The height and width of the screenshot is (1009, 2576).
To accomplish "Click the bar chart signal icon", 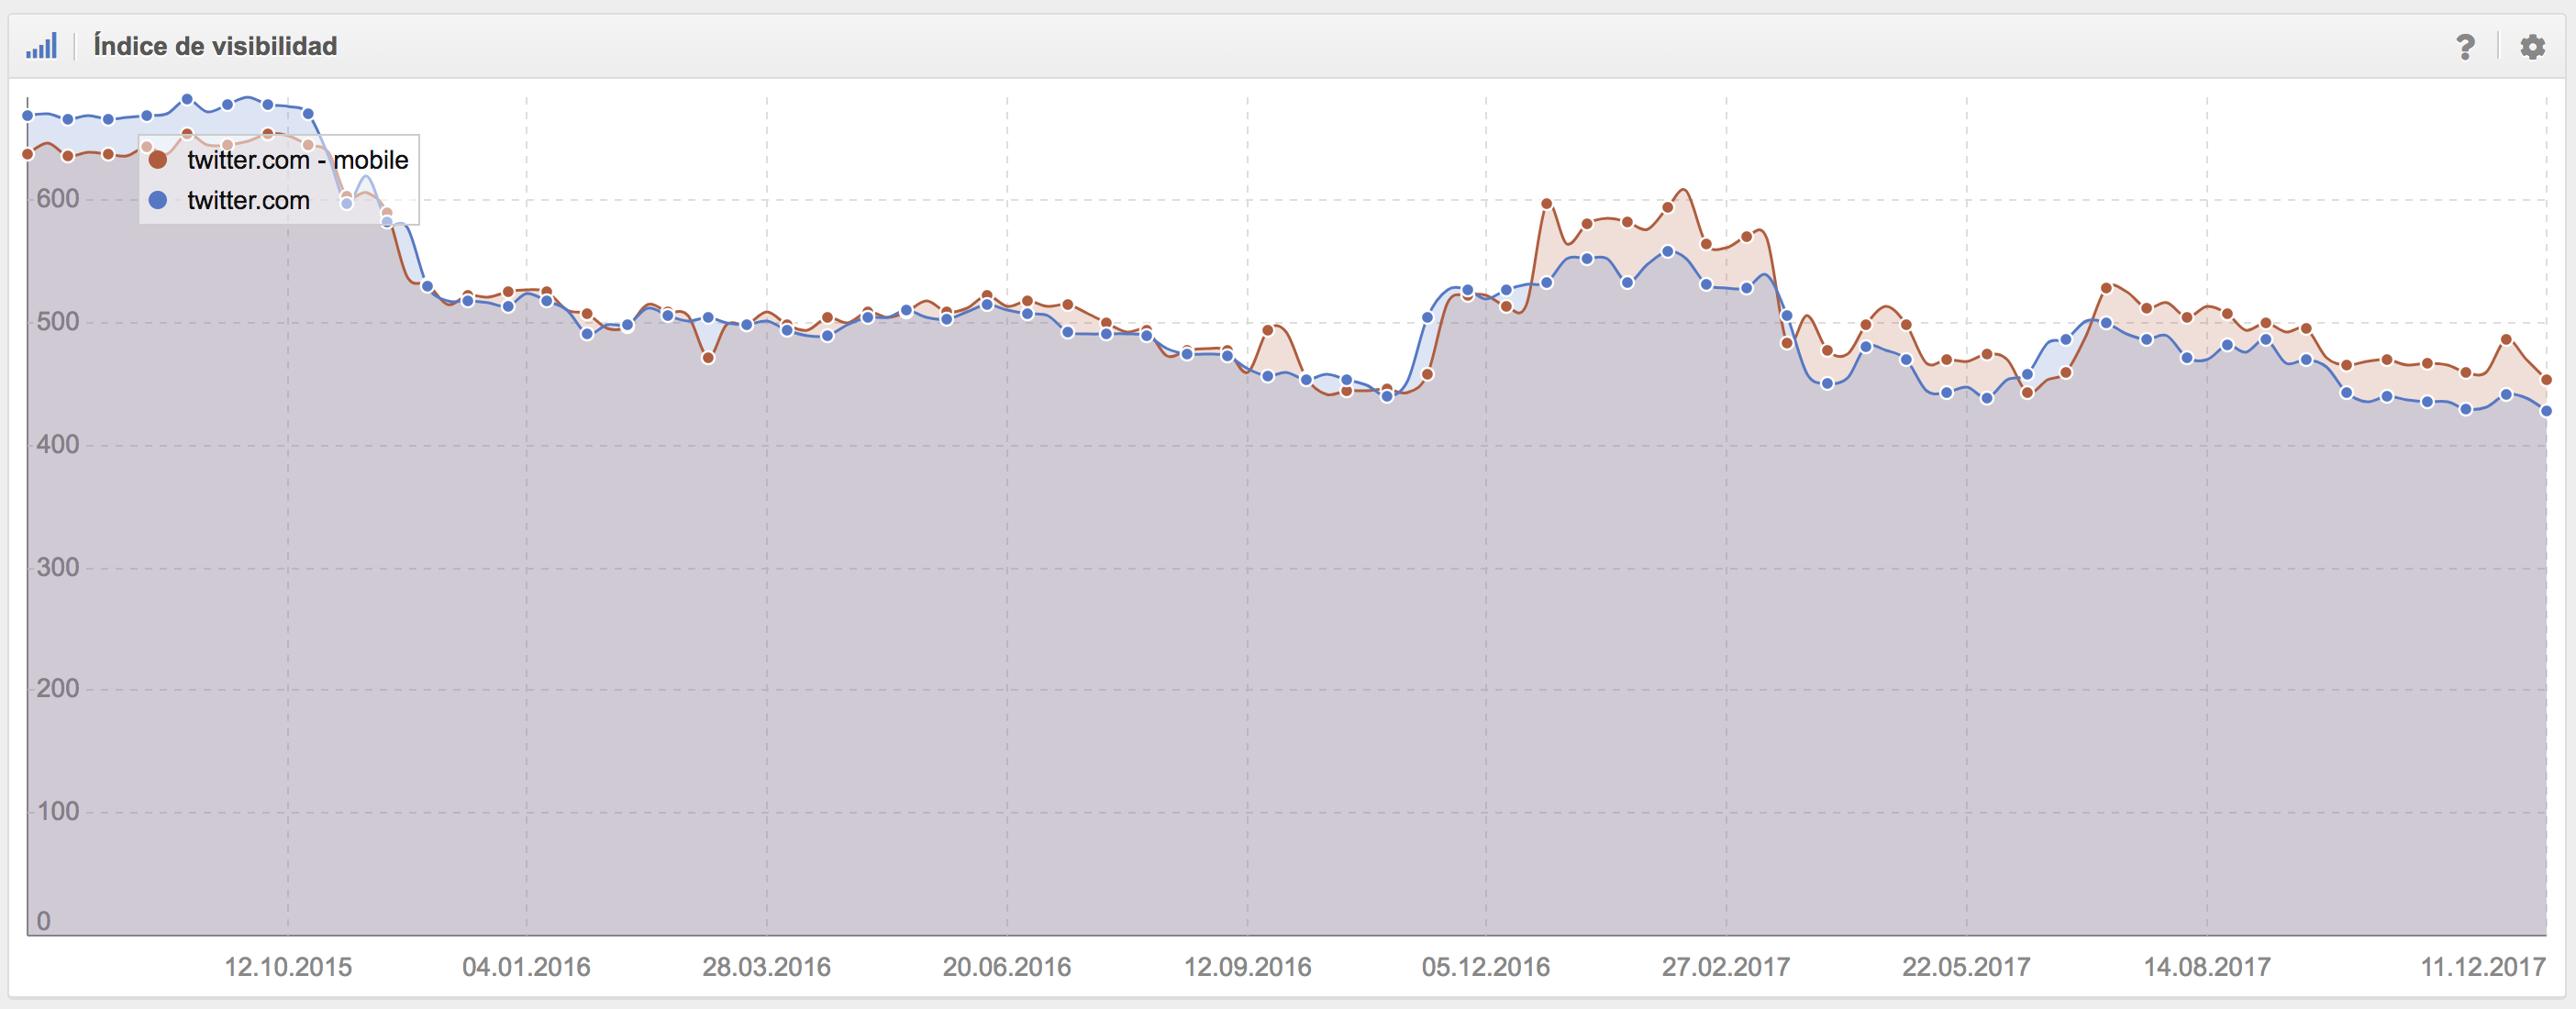I will [41, 46].
